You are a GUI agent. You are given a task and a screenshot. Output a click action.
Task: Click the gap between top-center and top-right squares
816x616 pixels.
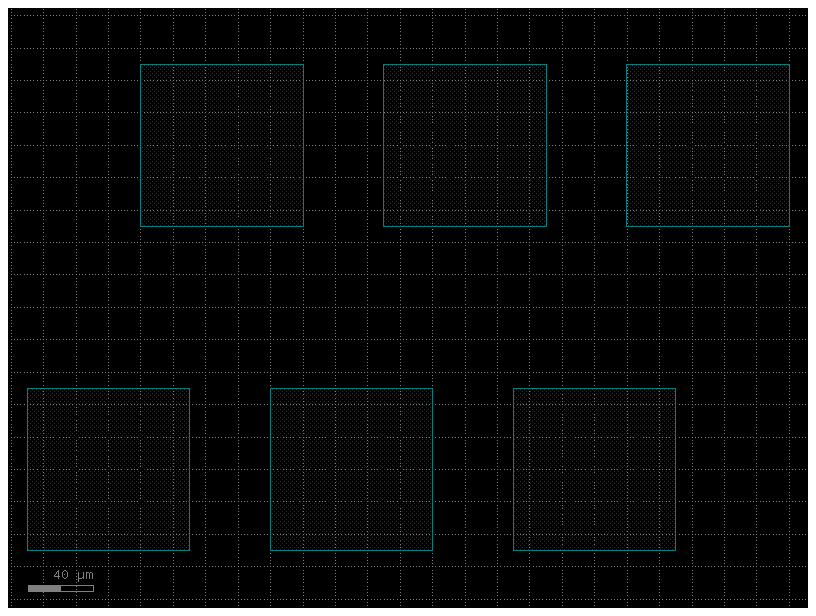coord(587,145)
